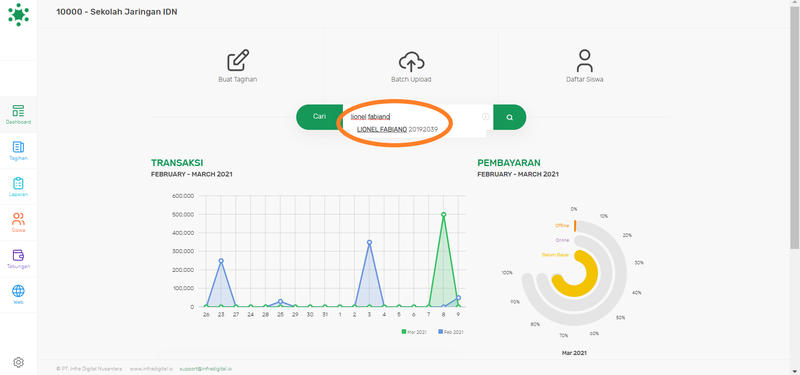The height and width of the screenshot is (375, 800).
Task: Click the TRANSAKSI heading
Action: tap(177, 163)
